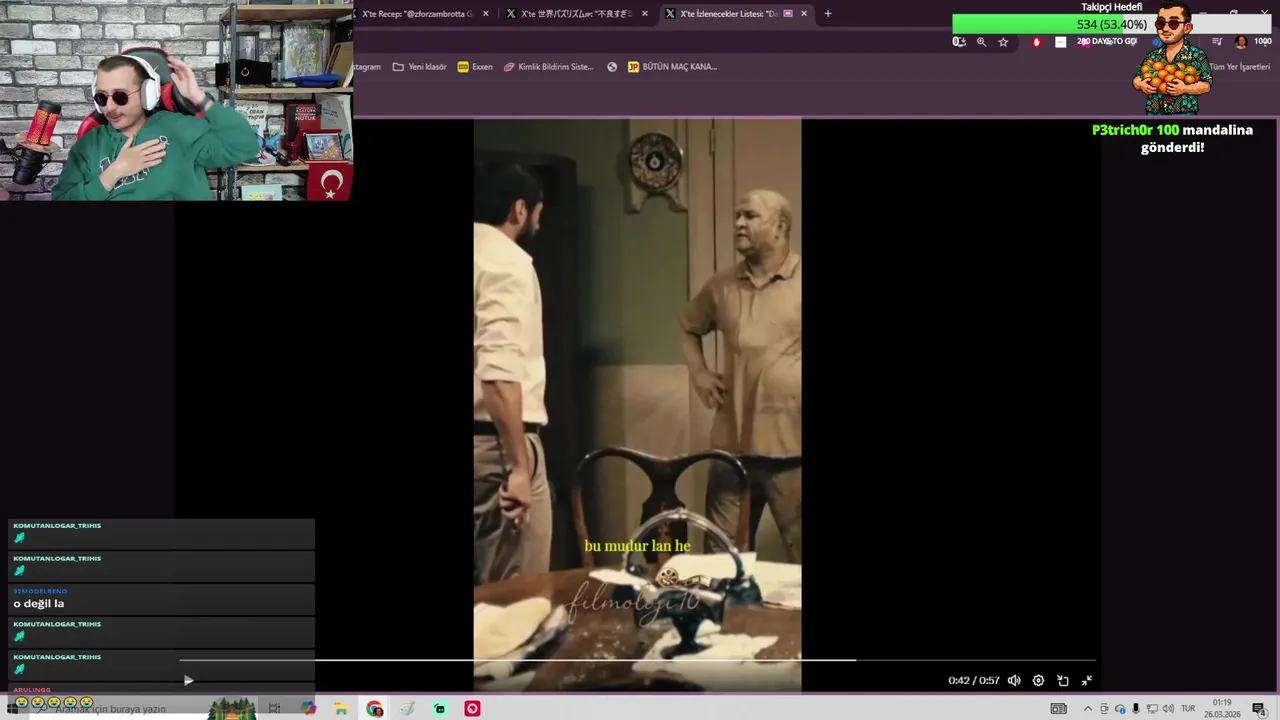
Task: Close the "X'te 世界バズリズム" tab
Action: [x=645, y=14]
